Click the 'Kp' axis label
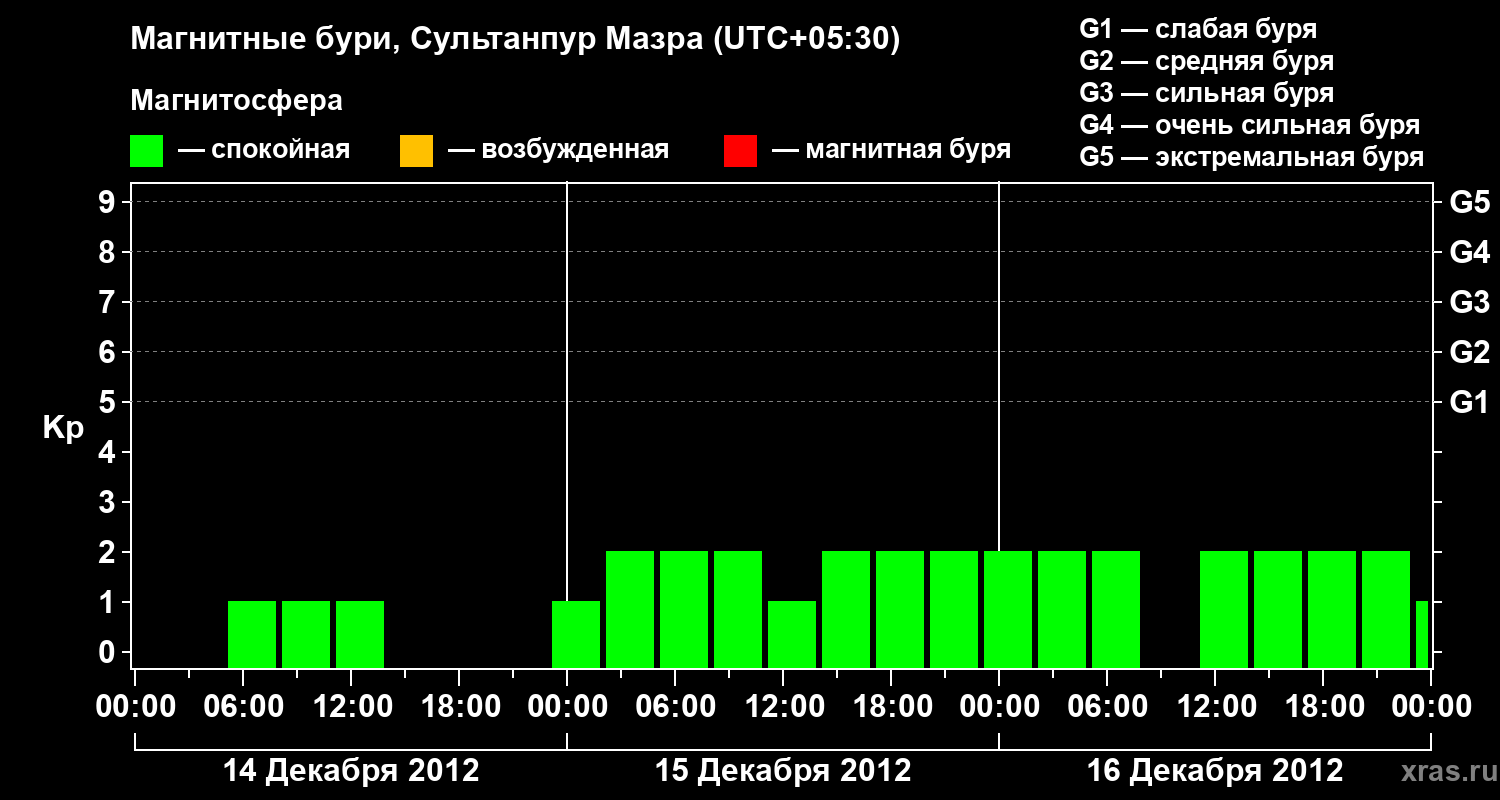The width and height of the screenshot is (1500, 800). 63,428
